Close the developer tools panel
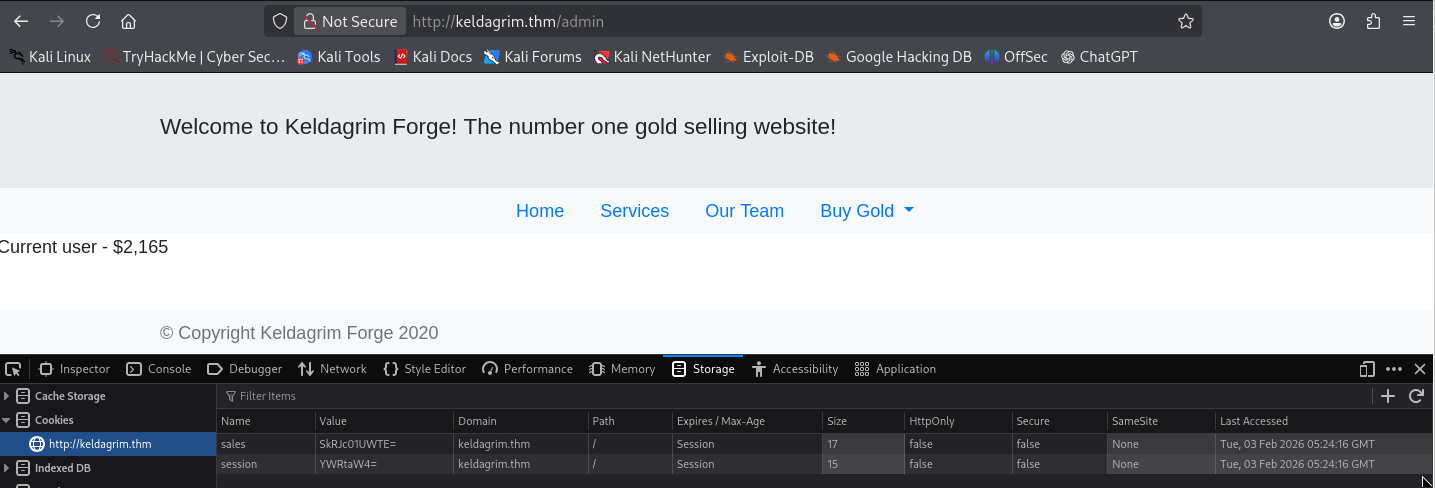 (1420, 369)
